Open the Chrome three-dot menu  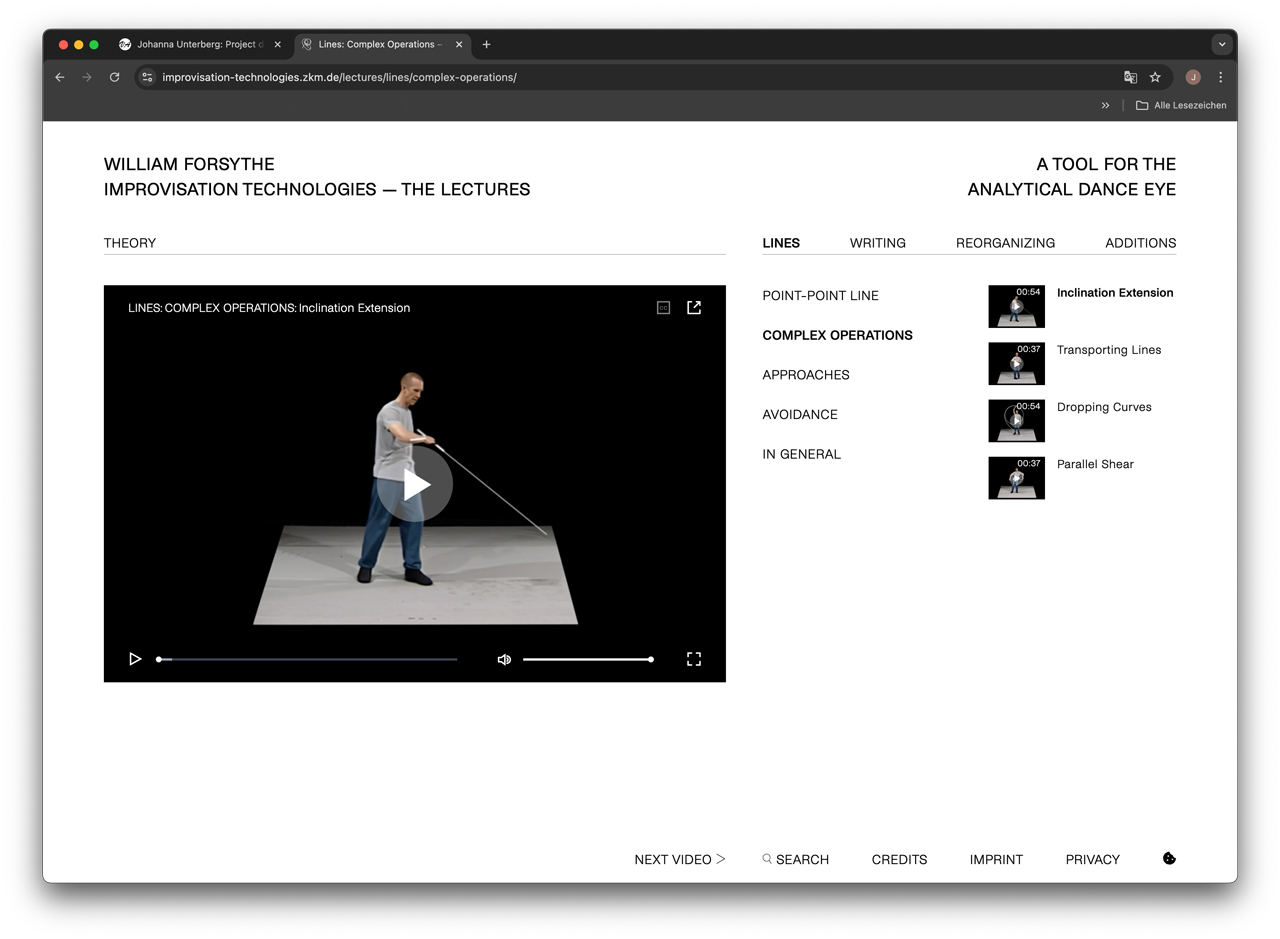point(1220,77)
